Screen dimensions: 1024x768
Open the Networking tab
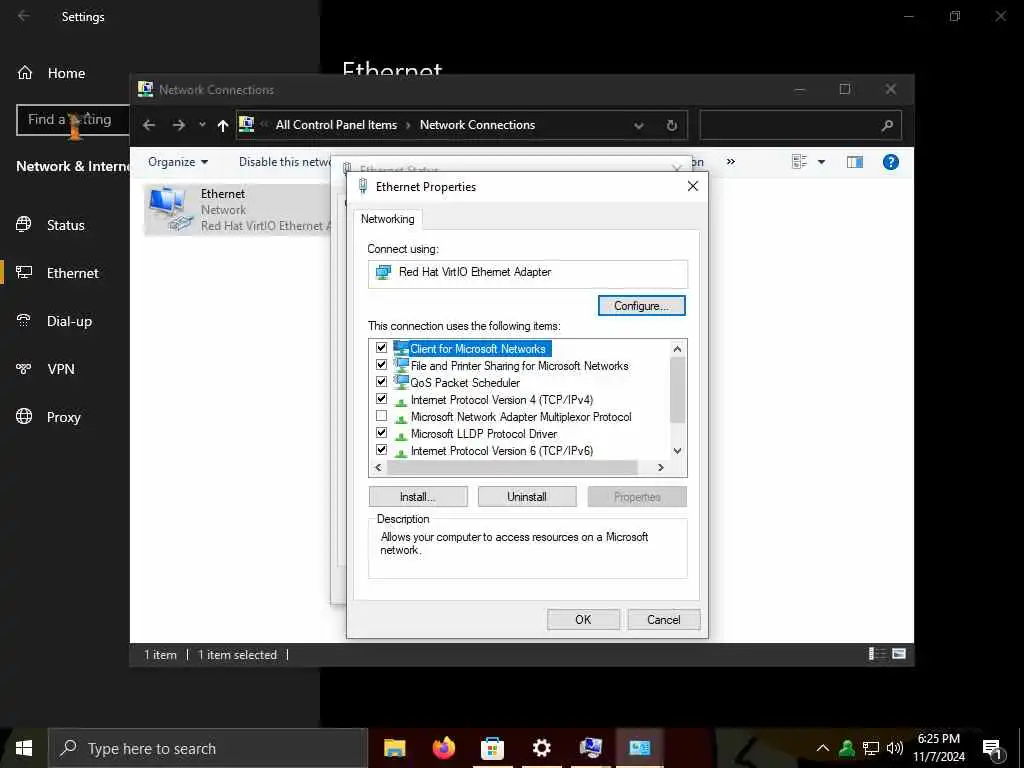(x=387, y=219)
